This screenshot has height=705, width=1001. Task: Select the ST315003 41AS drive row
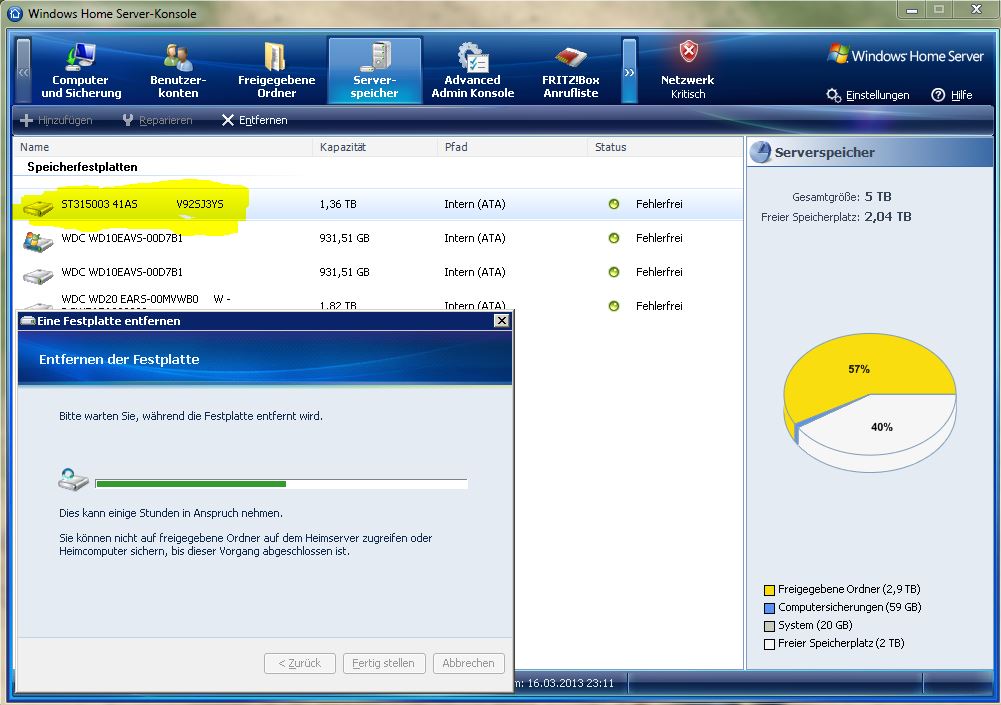click(378, 204)
